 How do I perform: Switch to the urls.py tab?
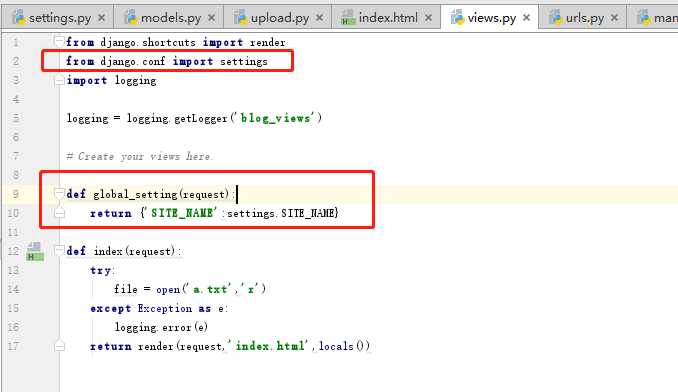(x=583, y=18)
